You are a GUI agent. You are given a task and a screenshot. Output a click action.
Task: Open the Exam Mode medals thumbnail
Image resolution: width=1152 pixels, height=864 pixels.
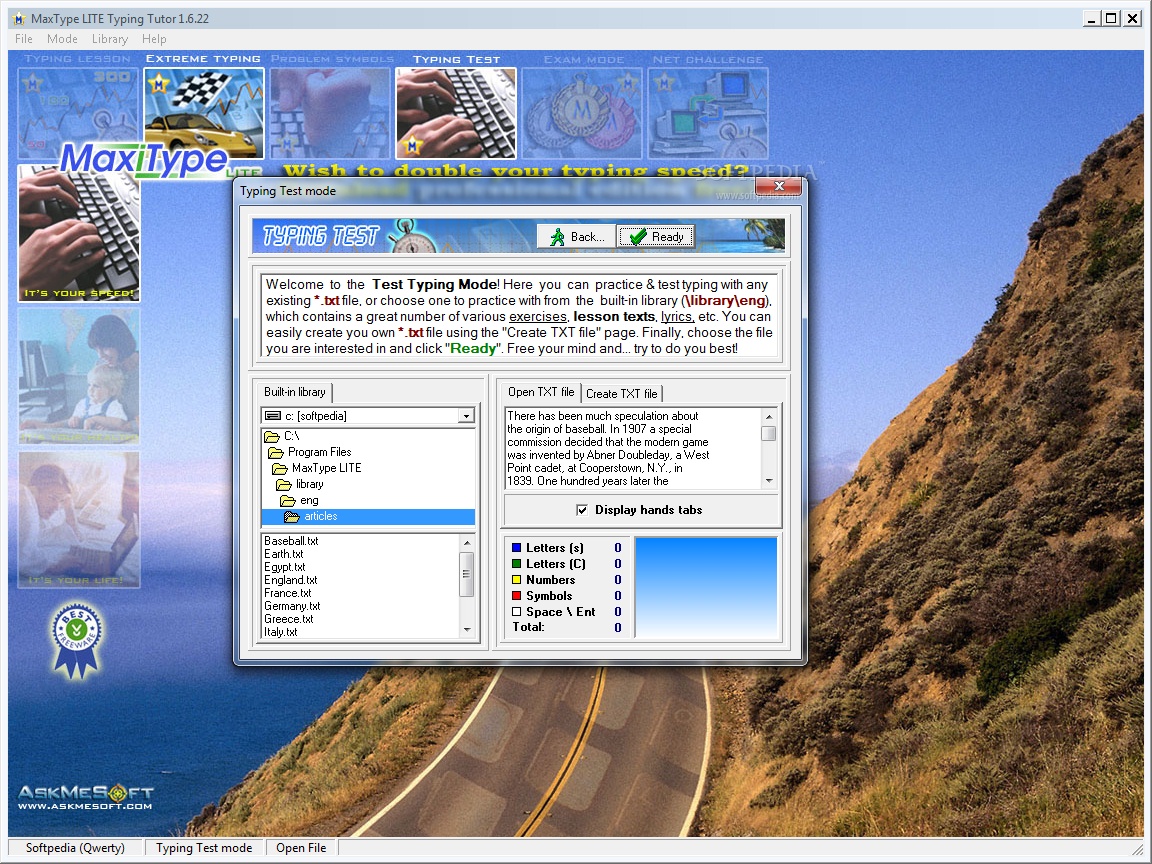pyautogui.click(x=582, y=112)
